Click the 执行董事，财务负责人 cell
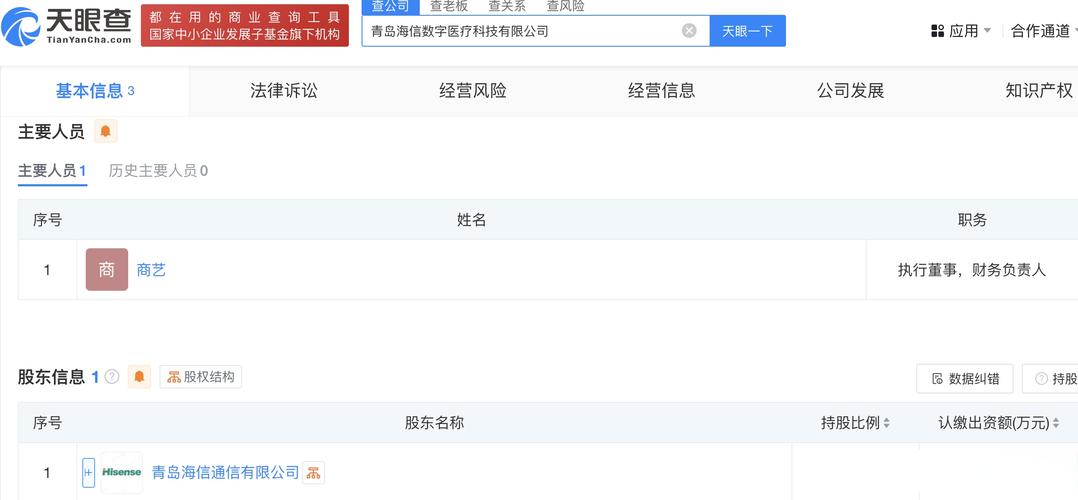 click(972, 270)
